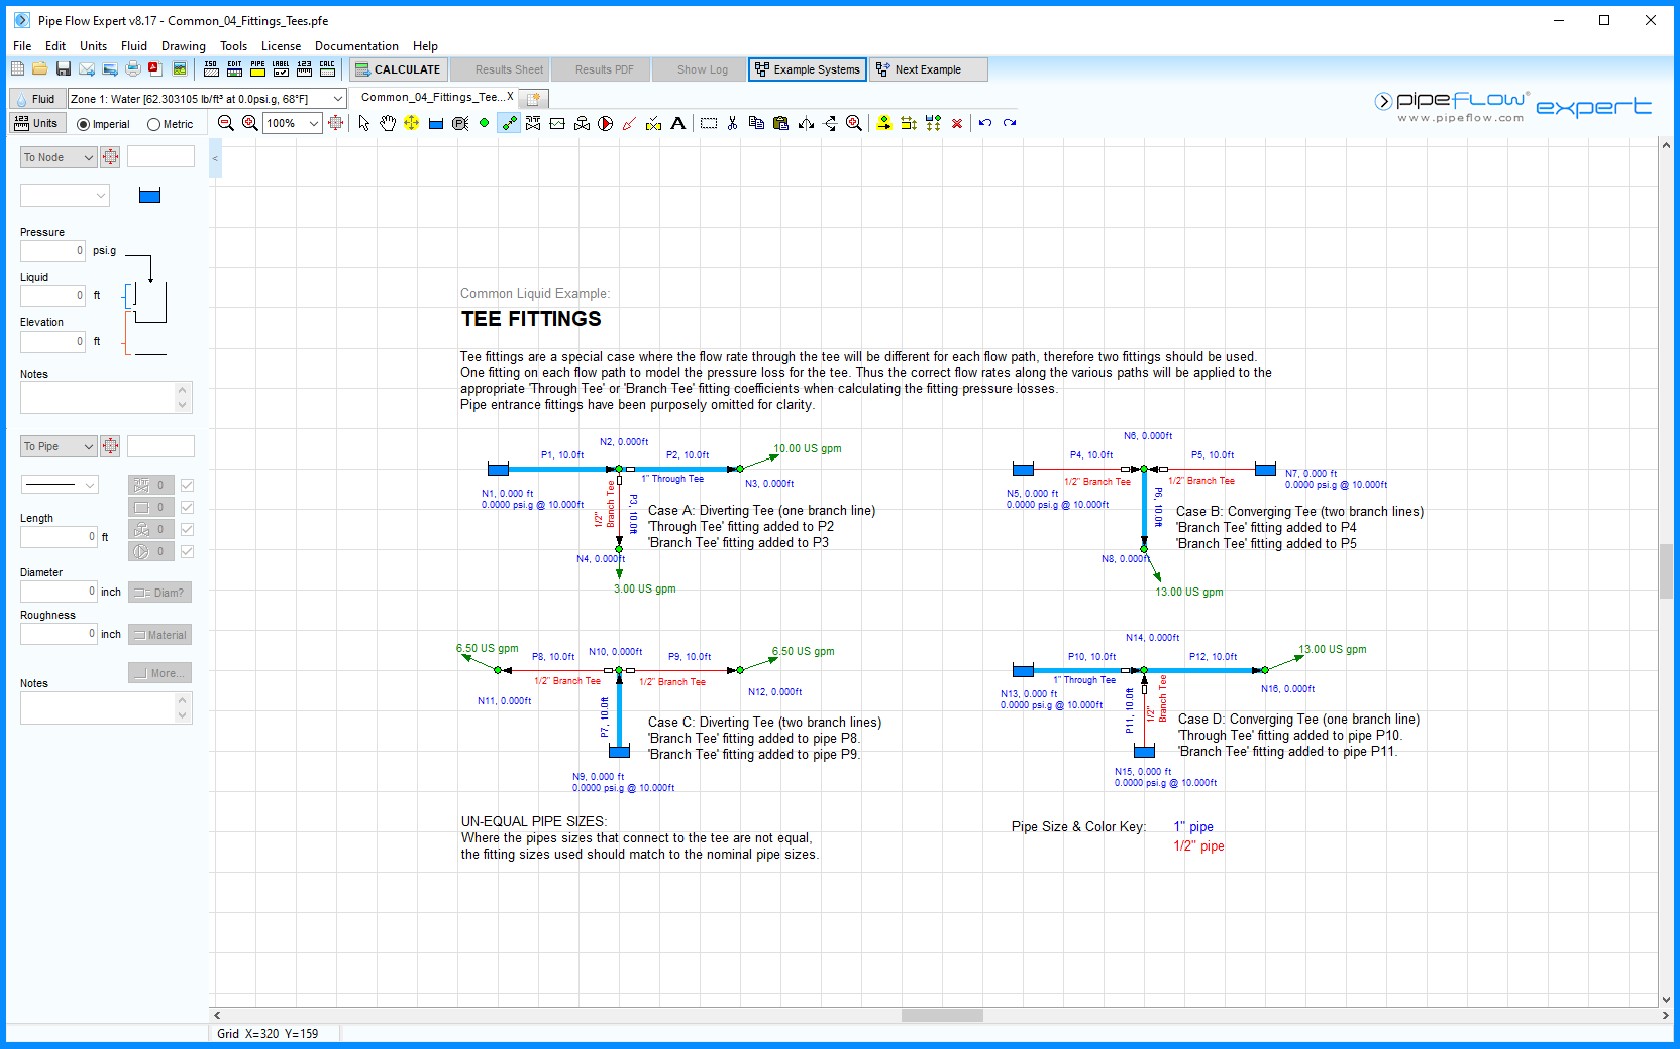Image resolution: width=1680 pixels, height=1049 pixels.
Task: Open the To Node dropdown
Action: (x=58, y=157)
